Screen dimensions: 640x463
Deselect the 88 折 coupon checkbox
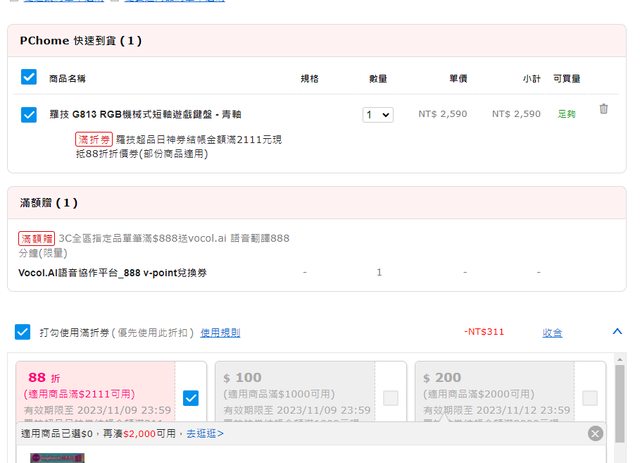tap(191, 398)
